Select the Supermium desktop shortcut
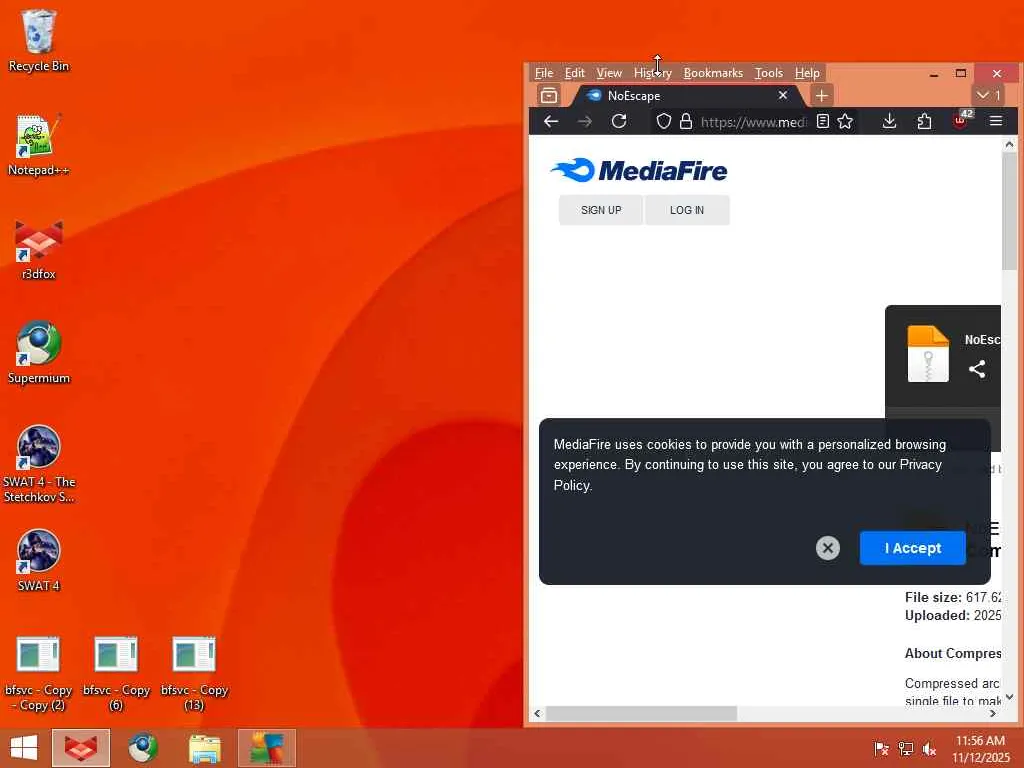The width and height of the screenshot is (1024, 768). pos(39,353)
